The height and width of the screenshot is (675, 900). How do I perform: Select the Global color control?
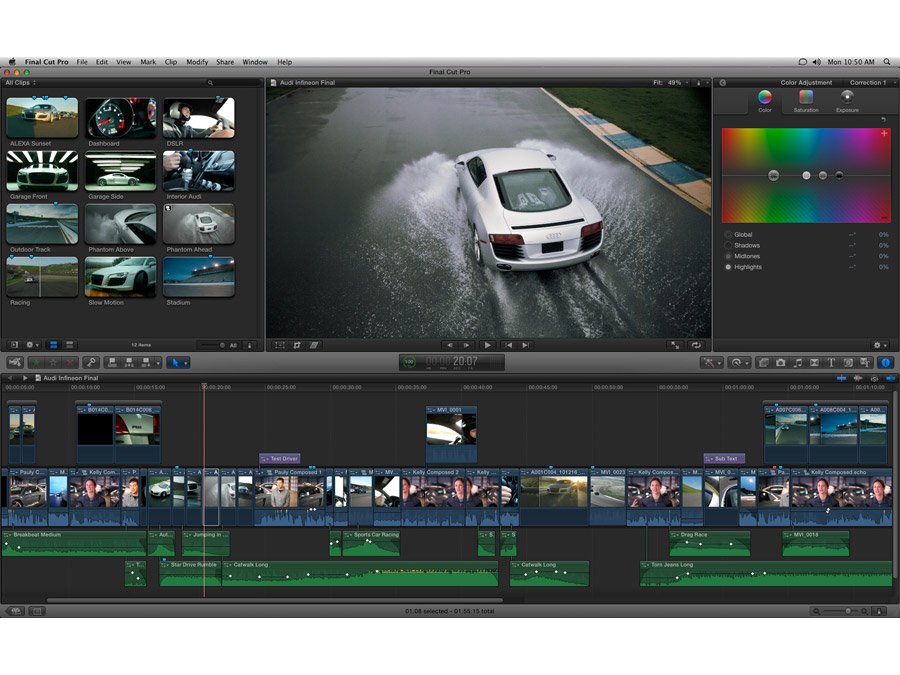coord(743,235)
